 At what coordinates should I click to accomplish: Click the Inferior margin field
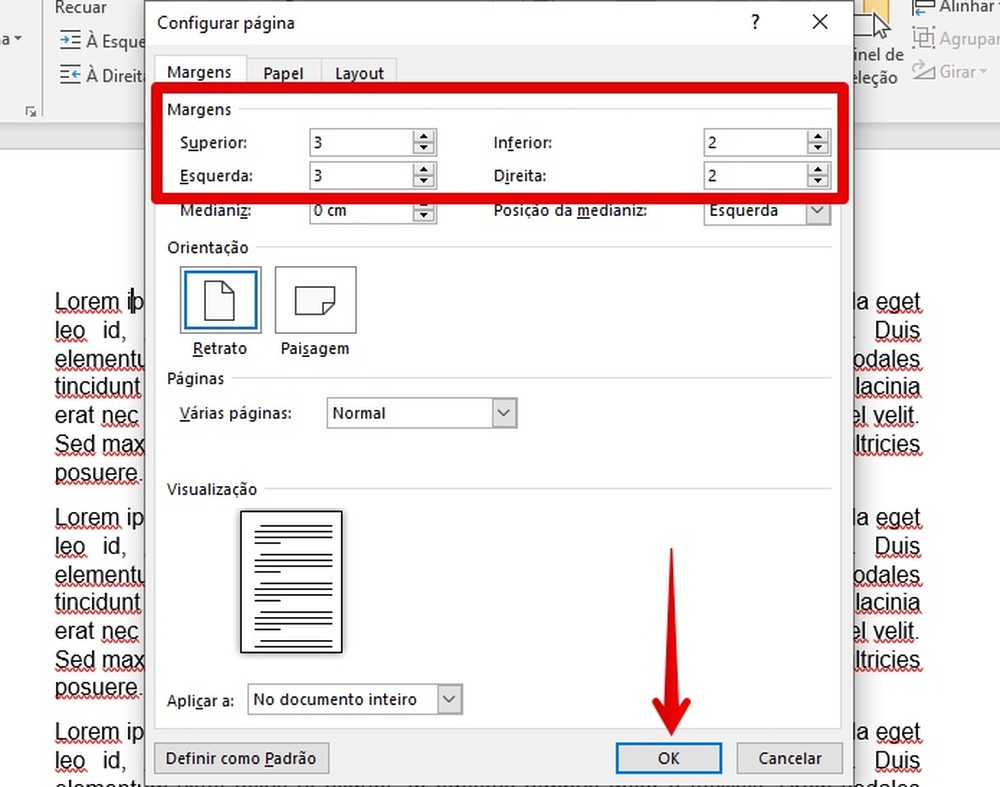755,142
